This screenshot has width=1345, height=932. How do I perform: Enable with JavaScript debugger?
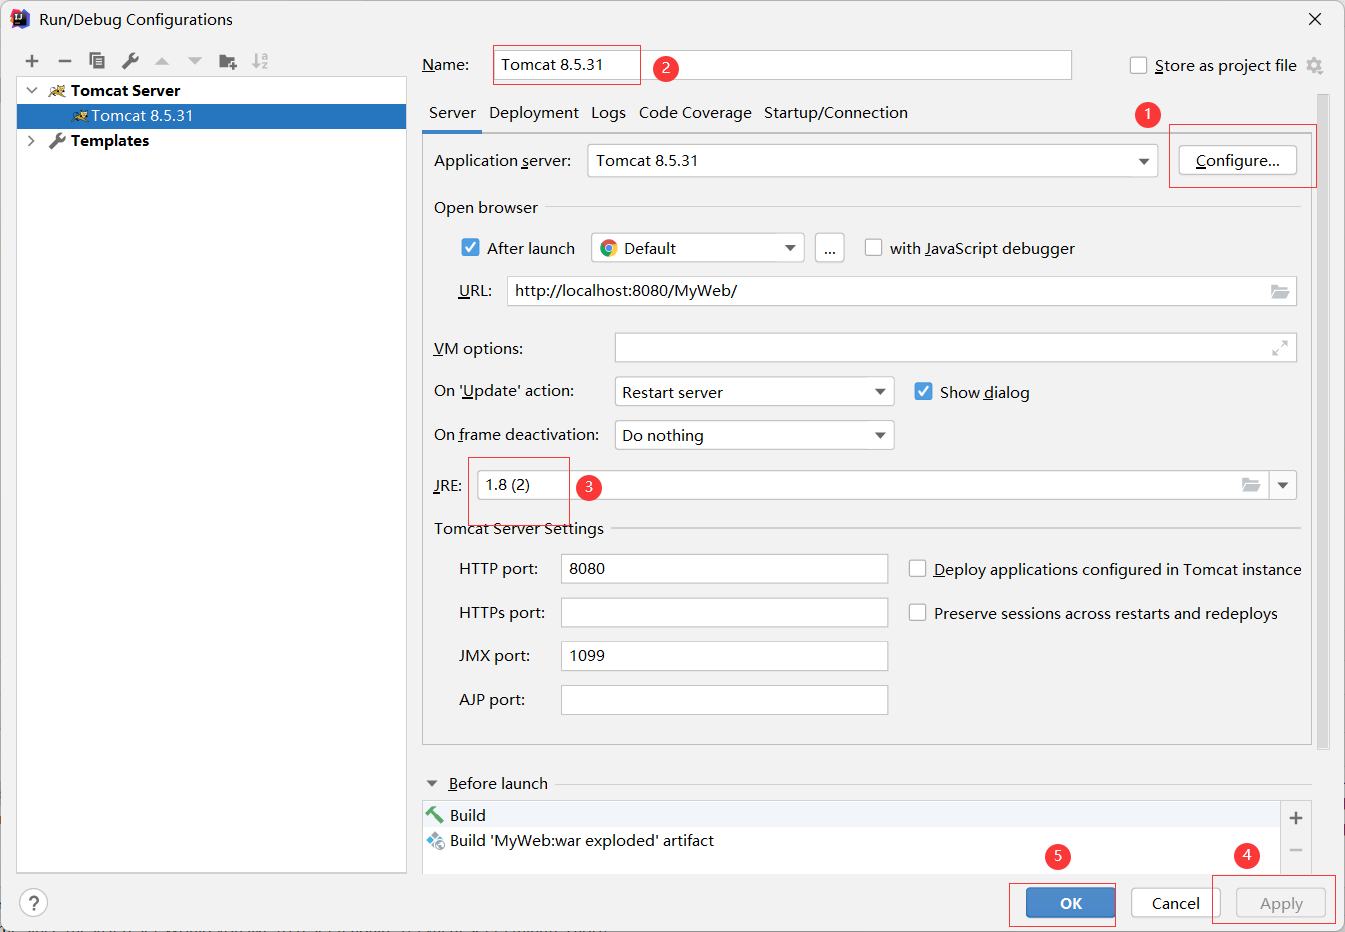click(873, 247)
